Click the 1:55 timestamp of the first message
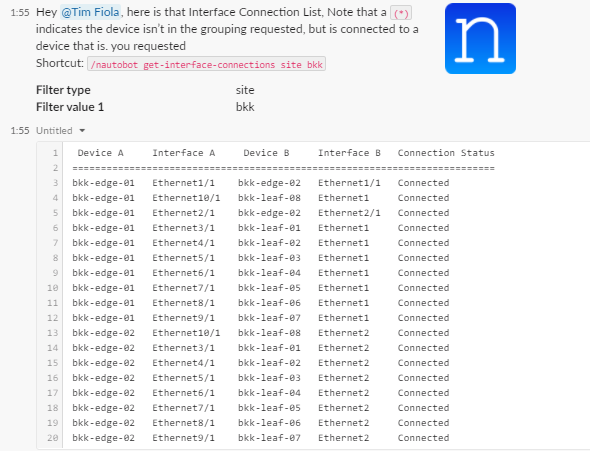The width and height of the screenshot is (590, 451). tap(20, 12)
